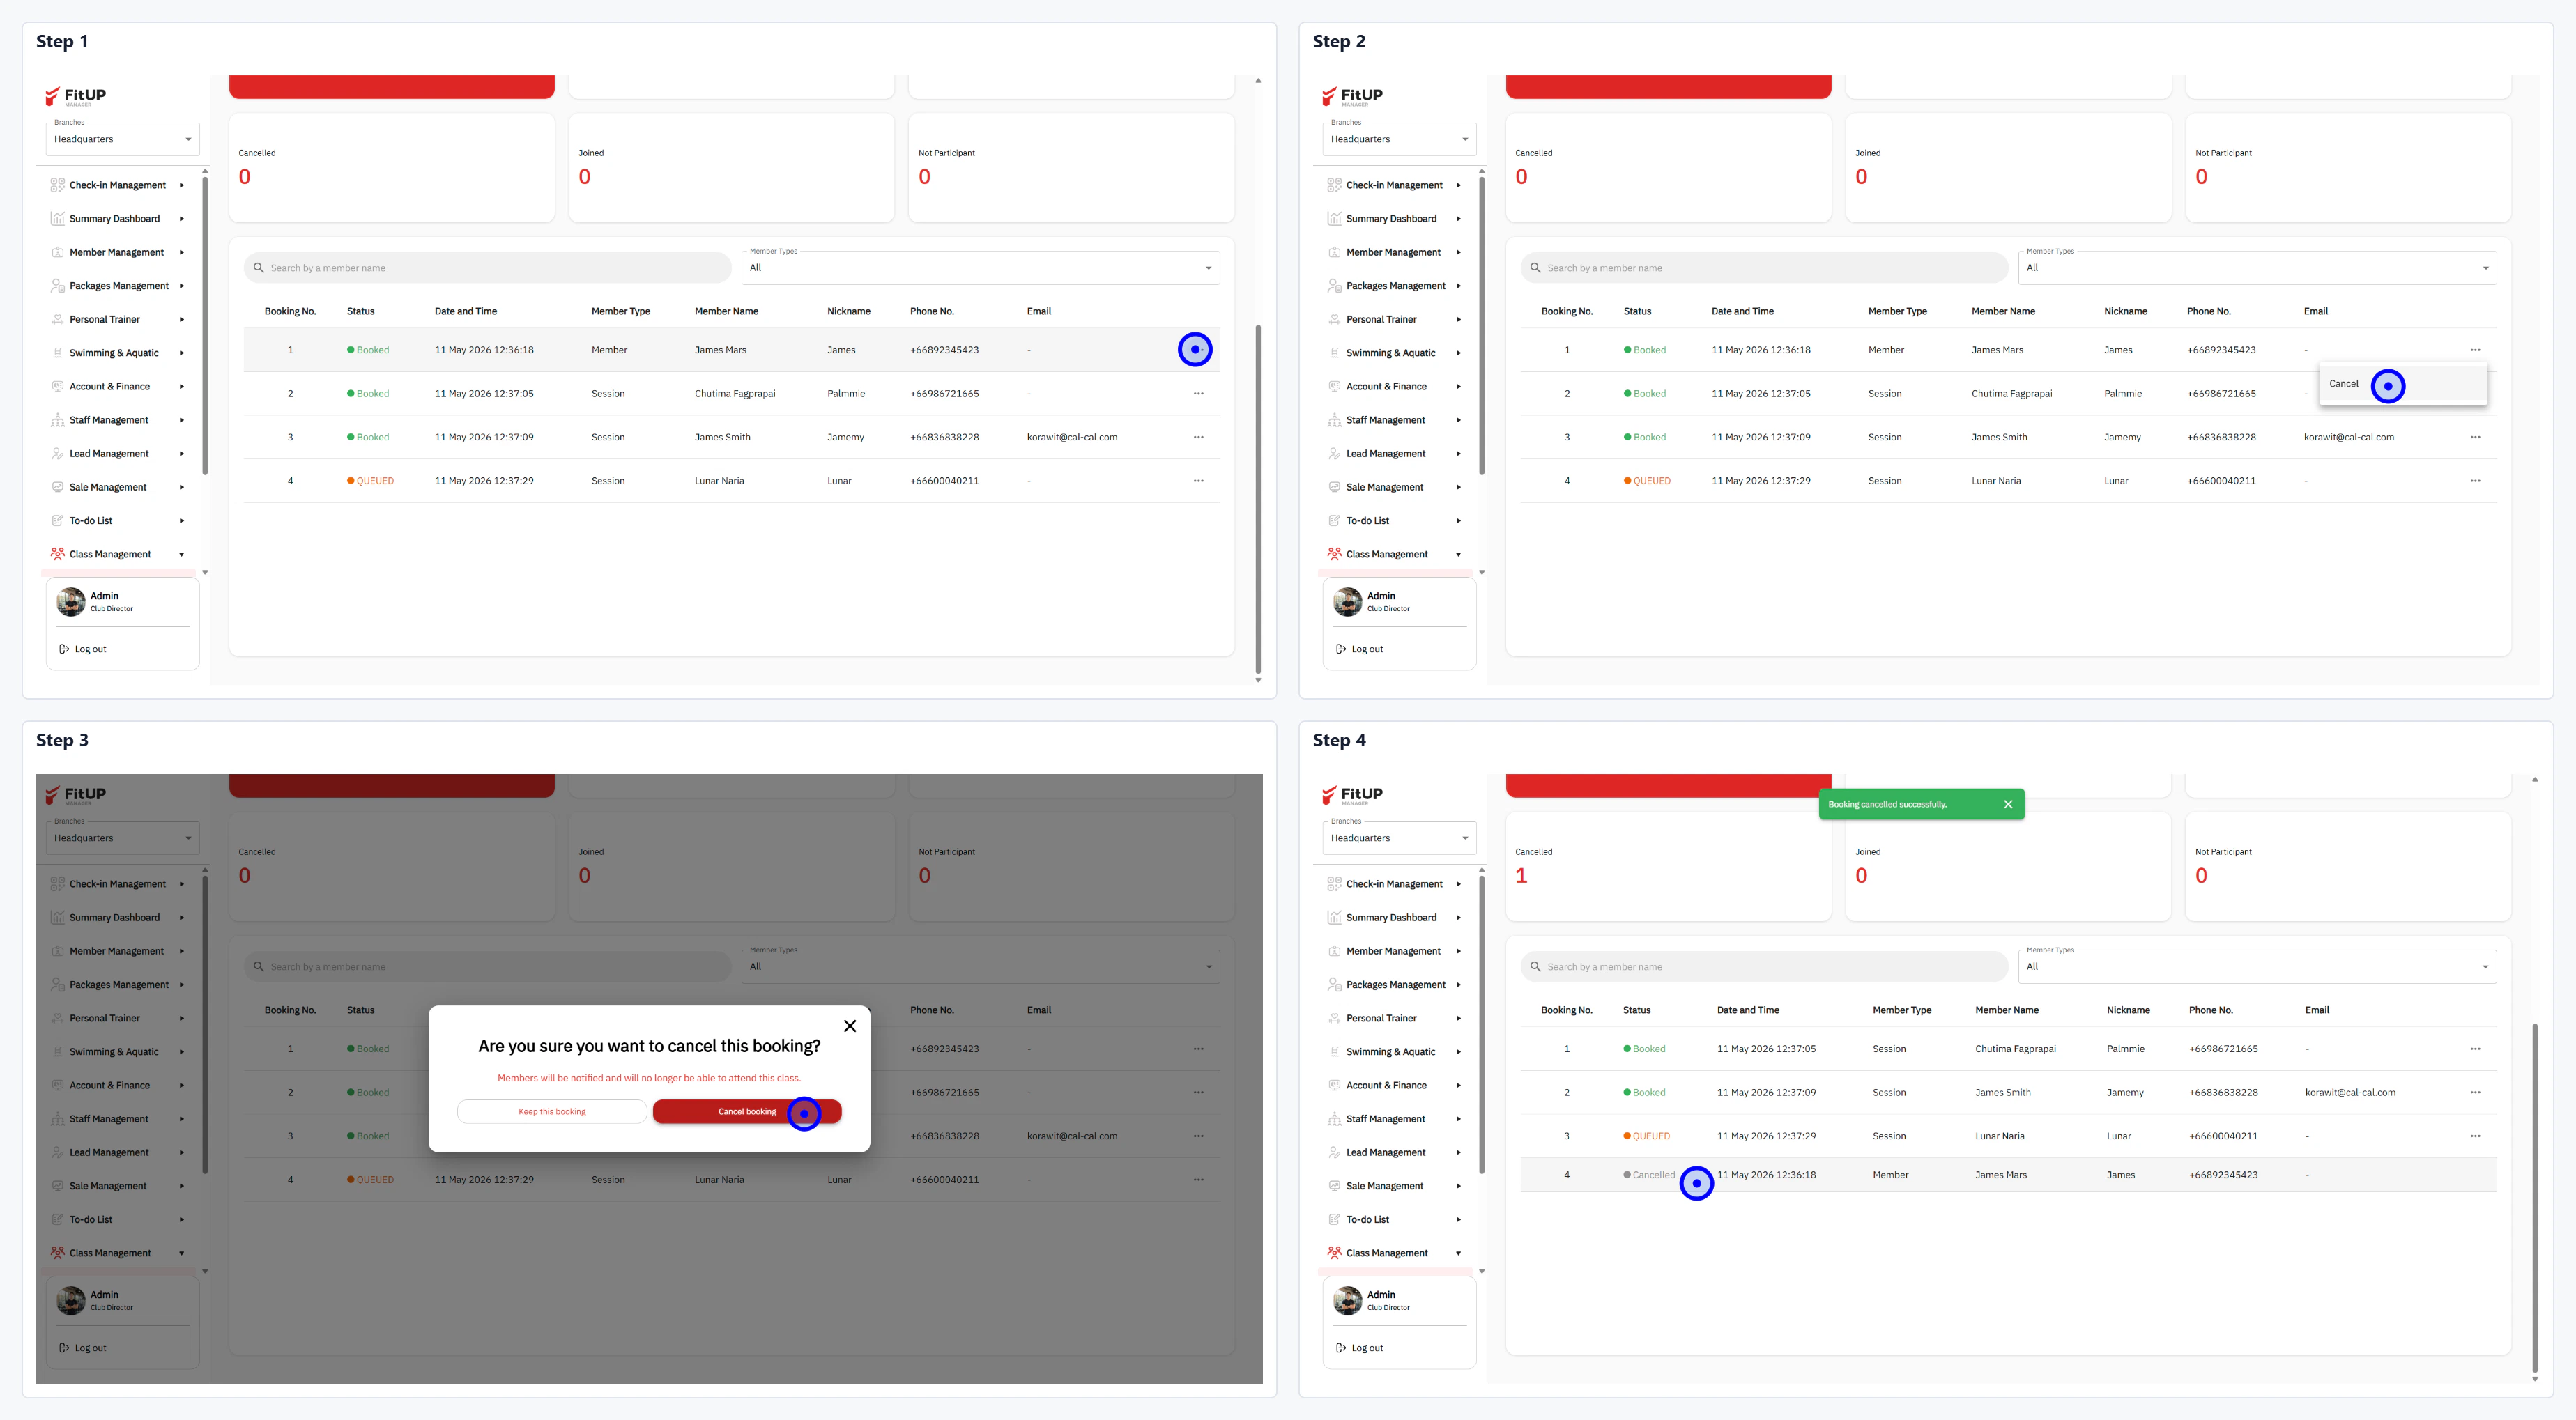
Task: Click the Log out icon in Step 4
Action: (1341, 1348)
